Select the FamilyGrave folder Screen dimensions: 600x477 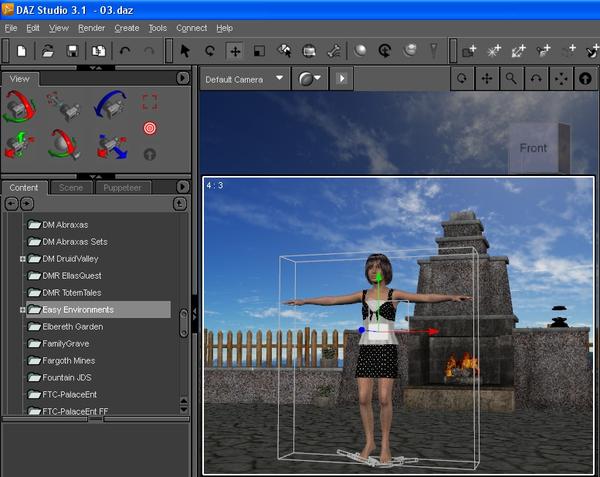[x=59, y=344]
